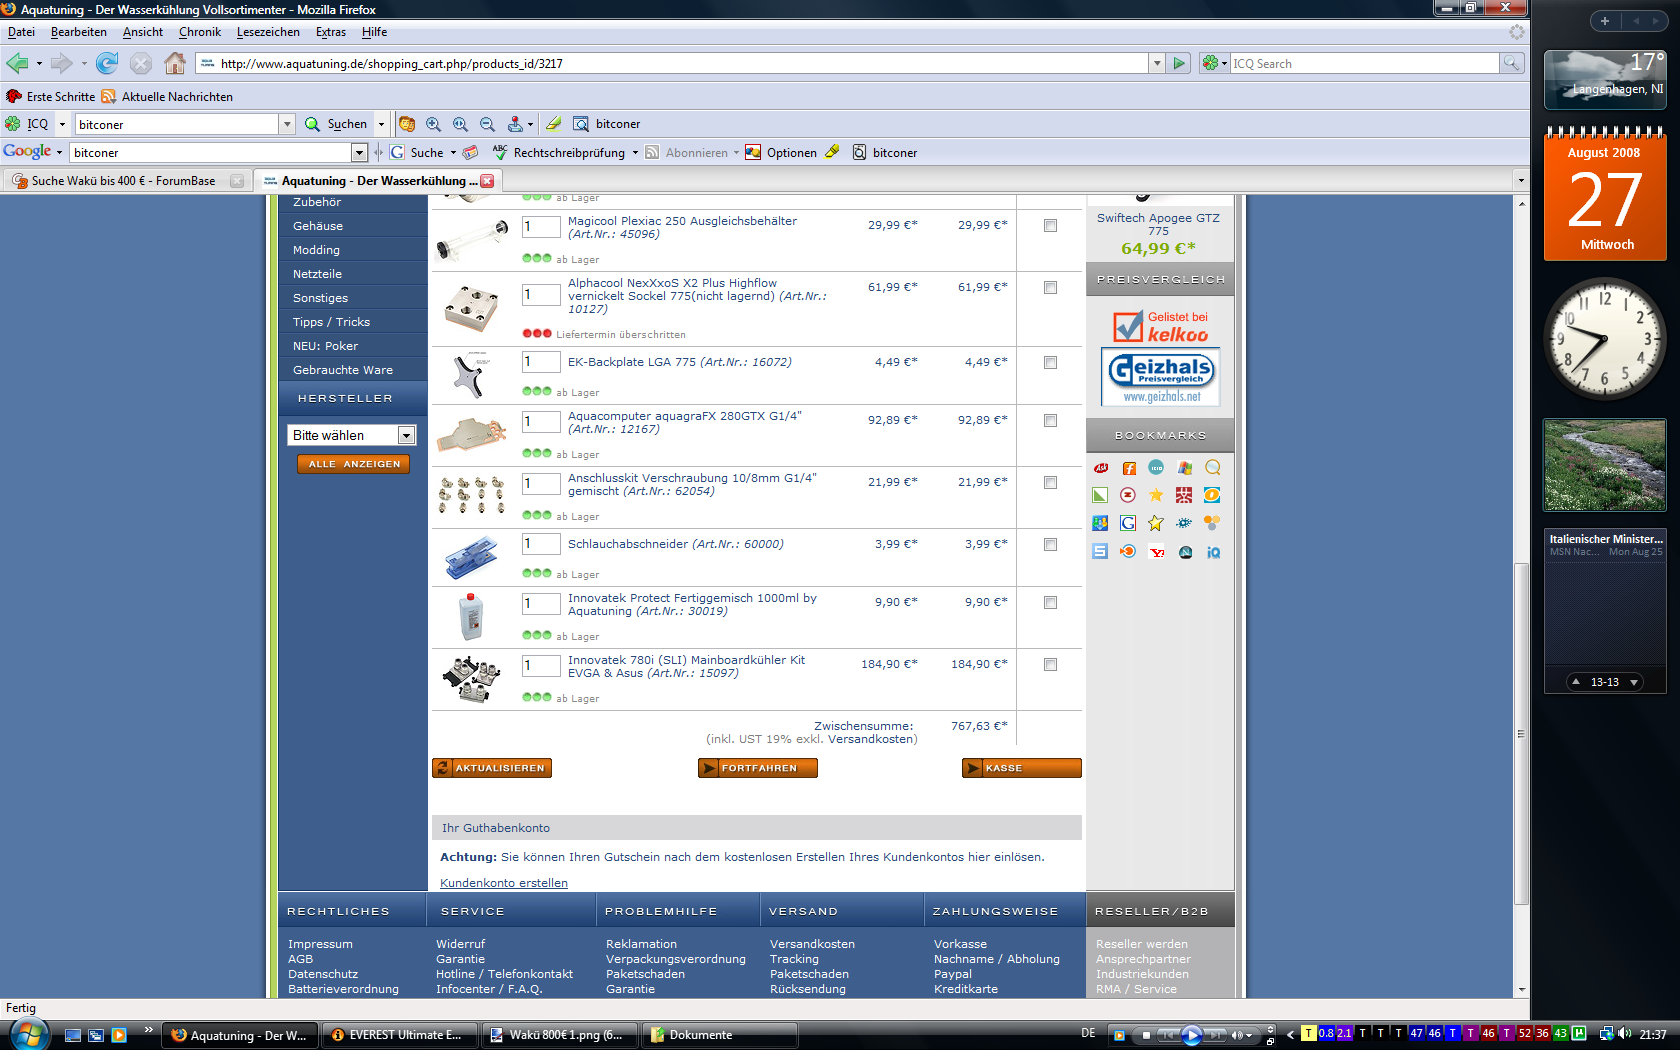1680x1050 pixels.
Task: Open the tab list dropdown at tab bar end
Action: tap(1521, 181)
